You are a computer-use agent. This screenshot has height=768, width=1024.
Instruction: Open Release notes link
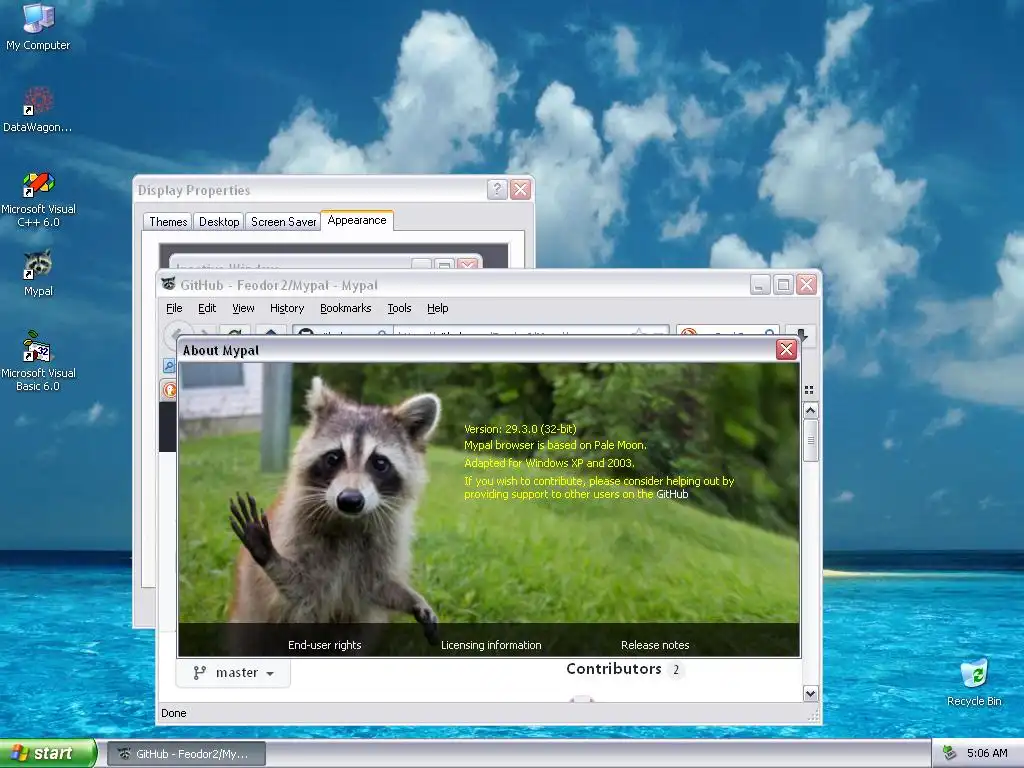tap(655, 645)
